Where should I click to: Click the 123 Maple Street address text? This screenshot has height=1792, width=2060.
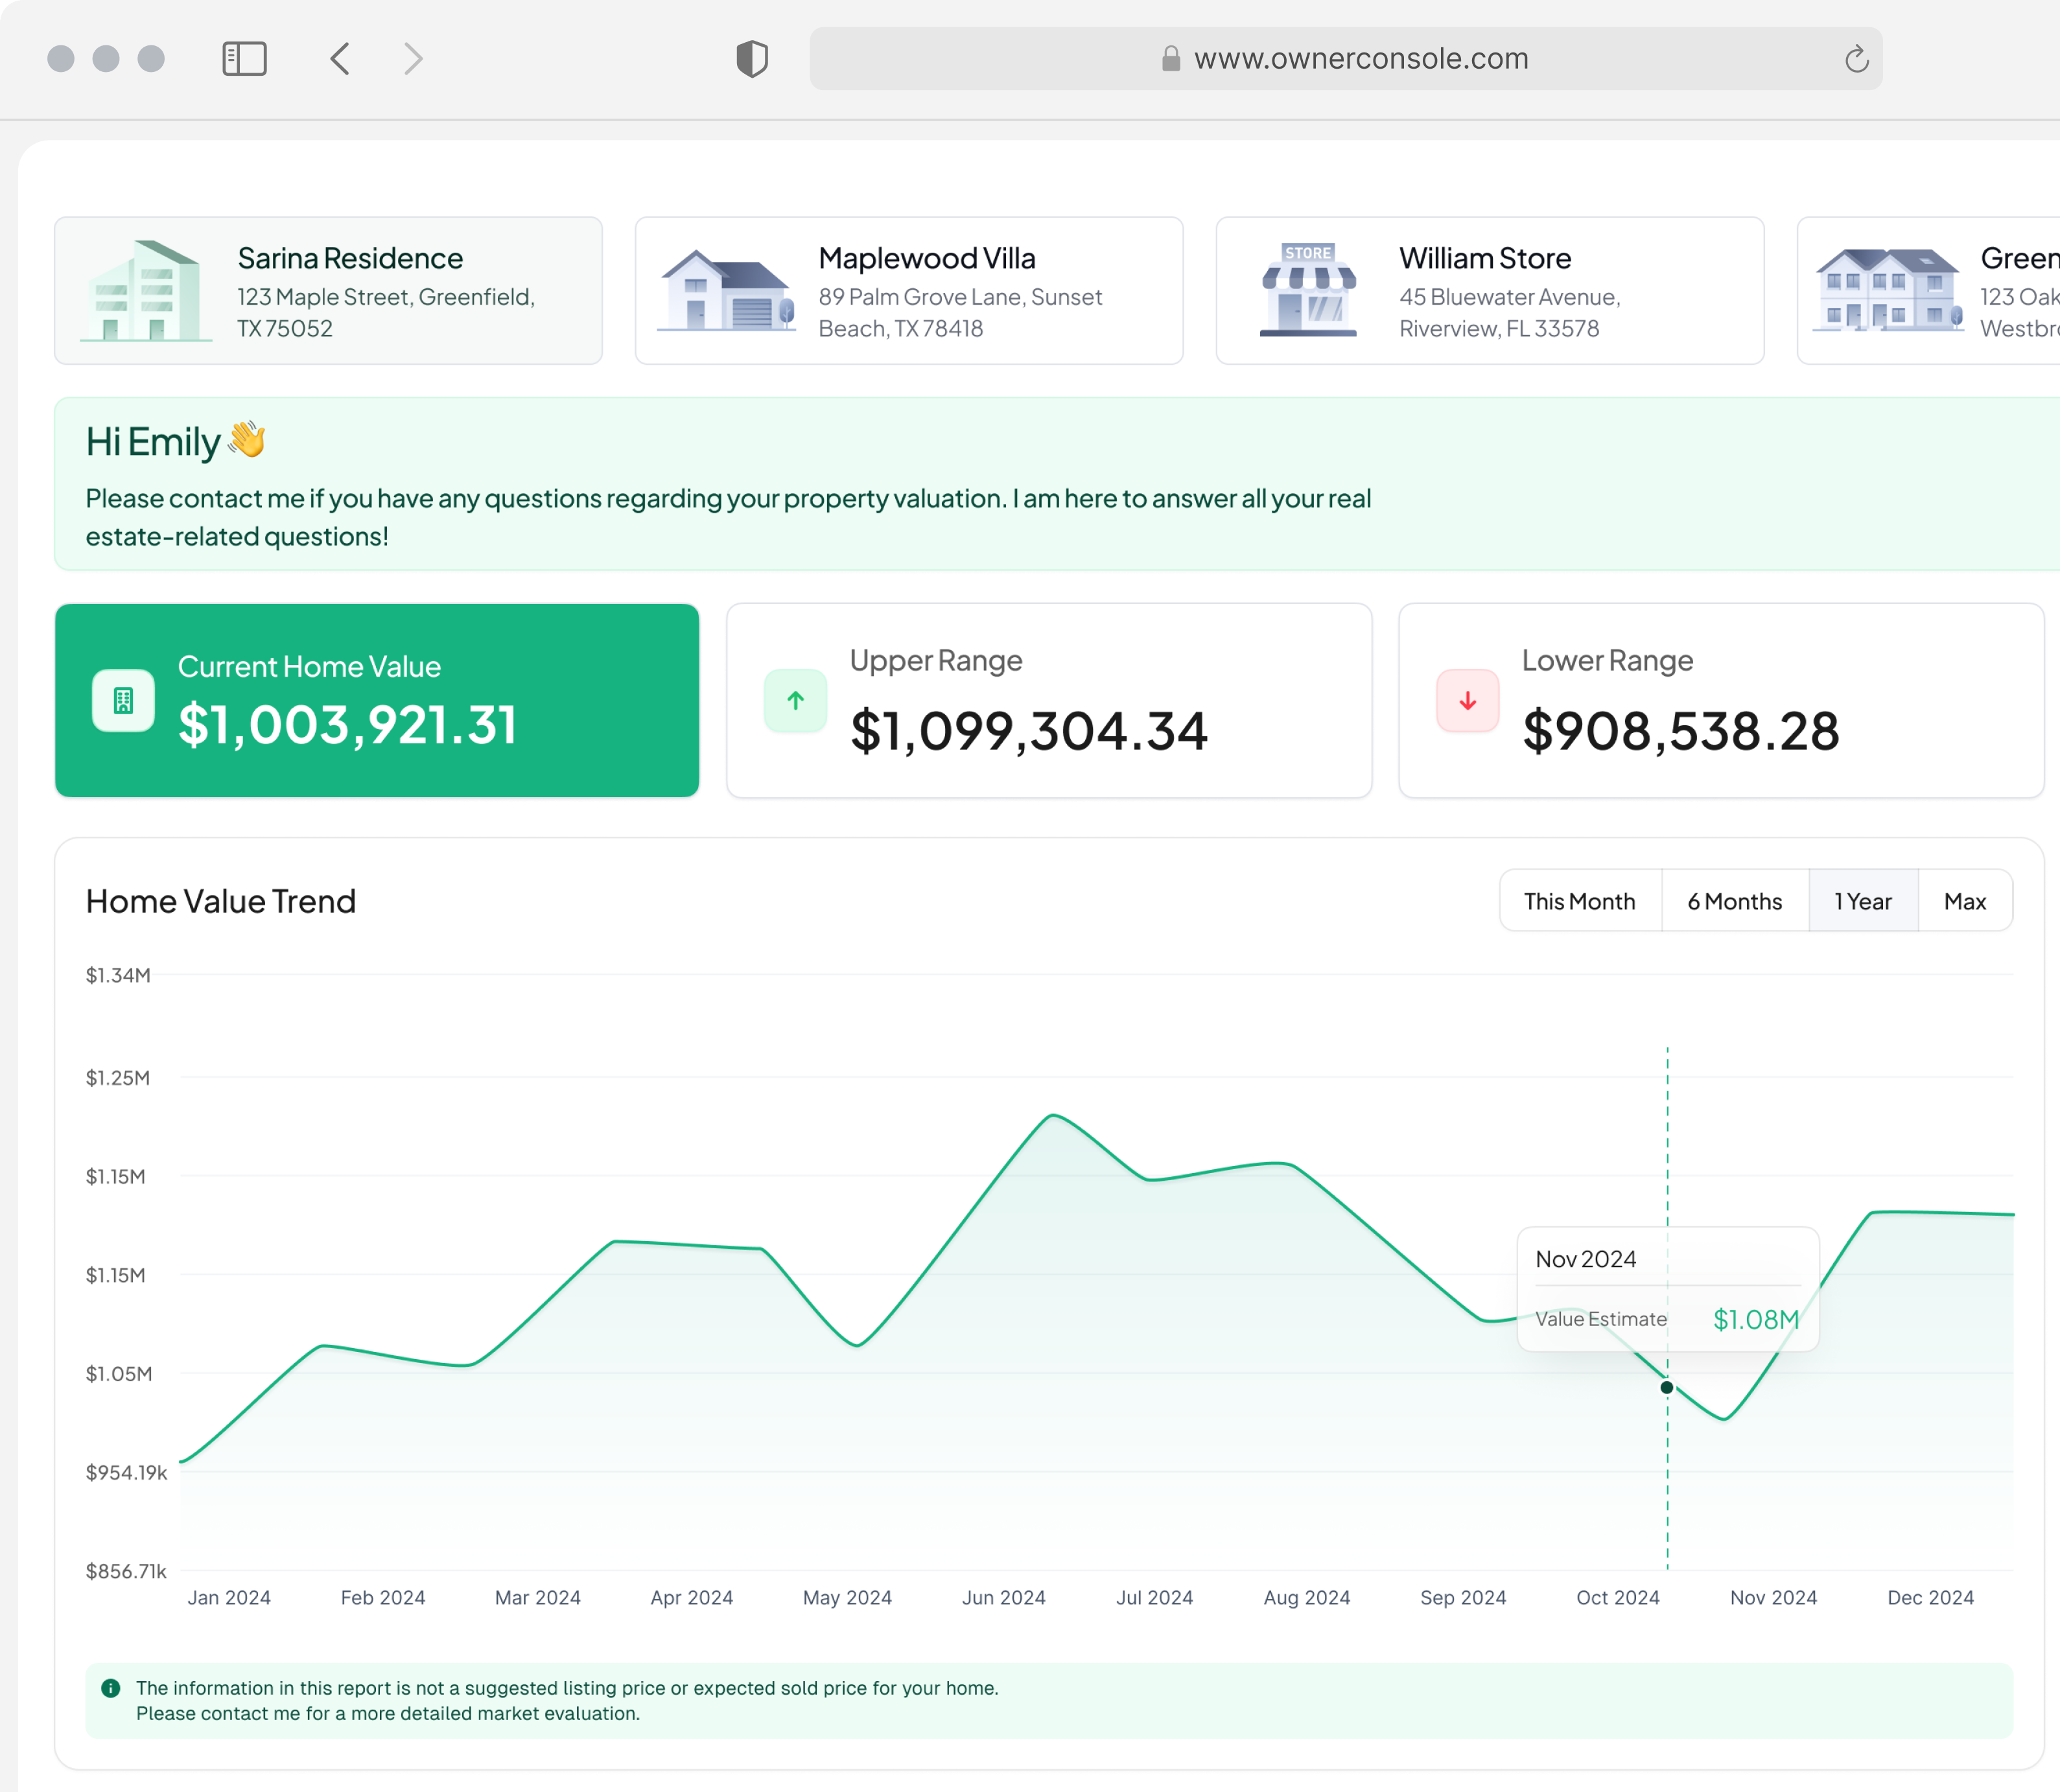click(386, 313)
